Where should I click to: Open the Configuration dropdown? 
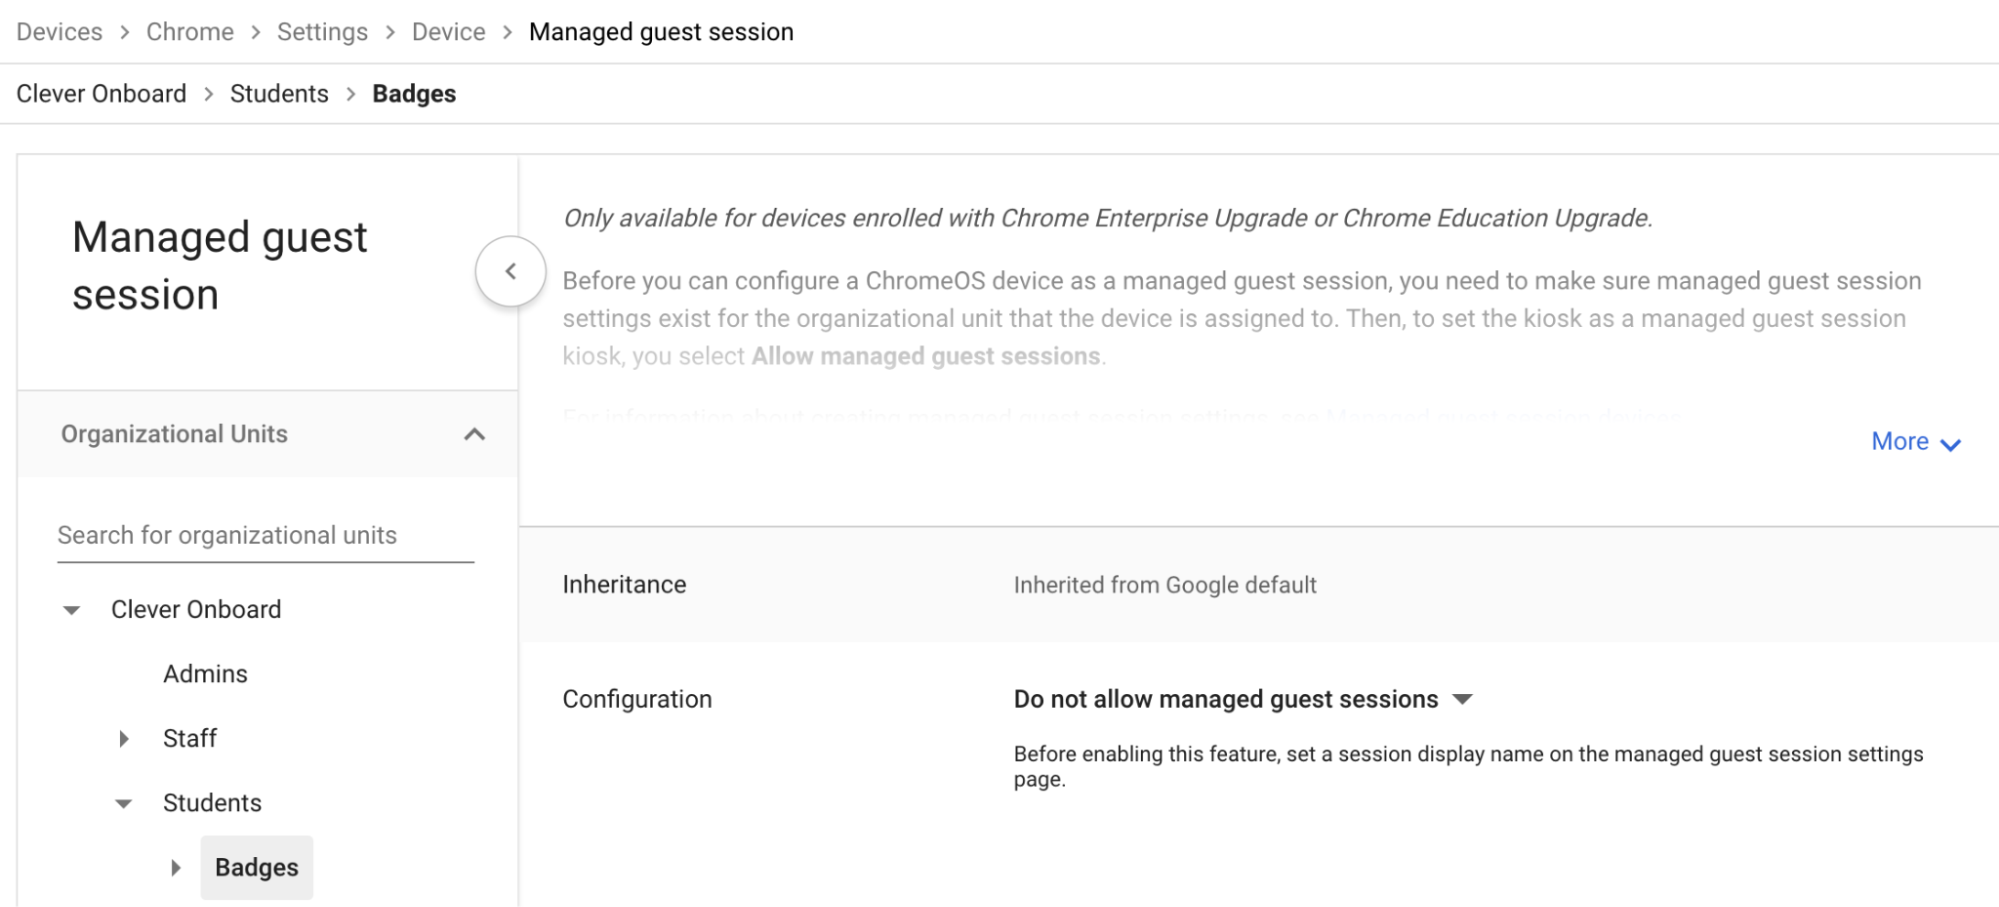1242,699
